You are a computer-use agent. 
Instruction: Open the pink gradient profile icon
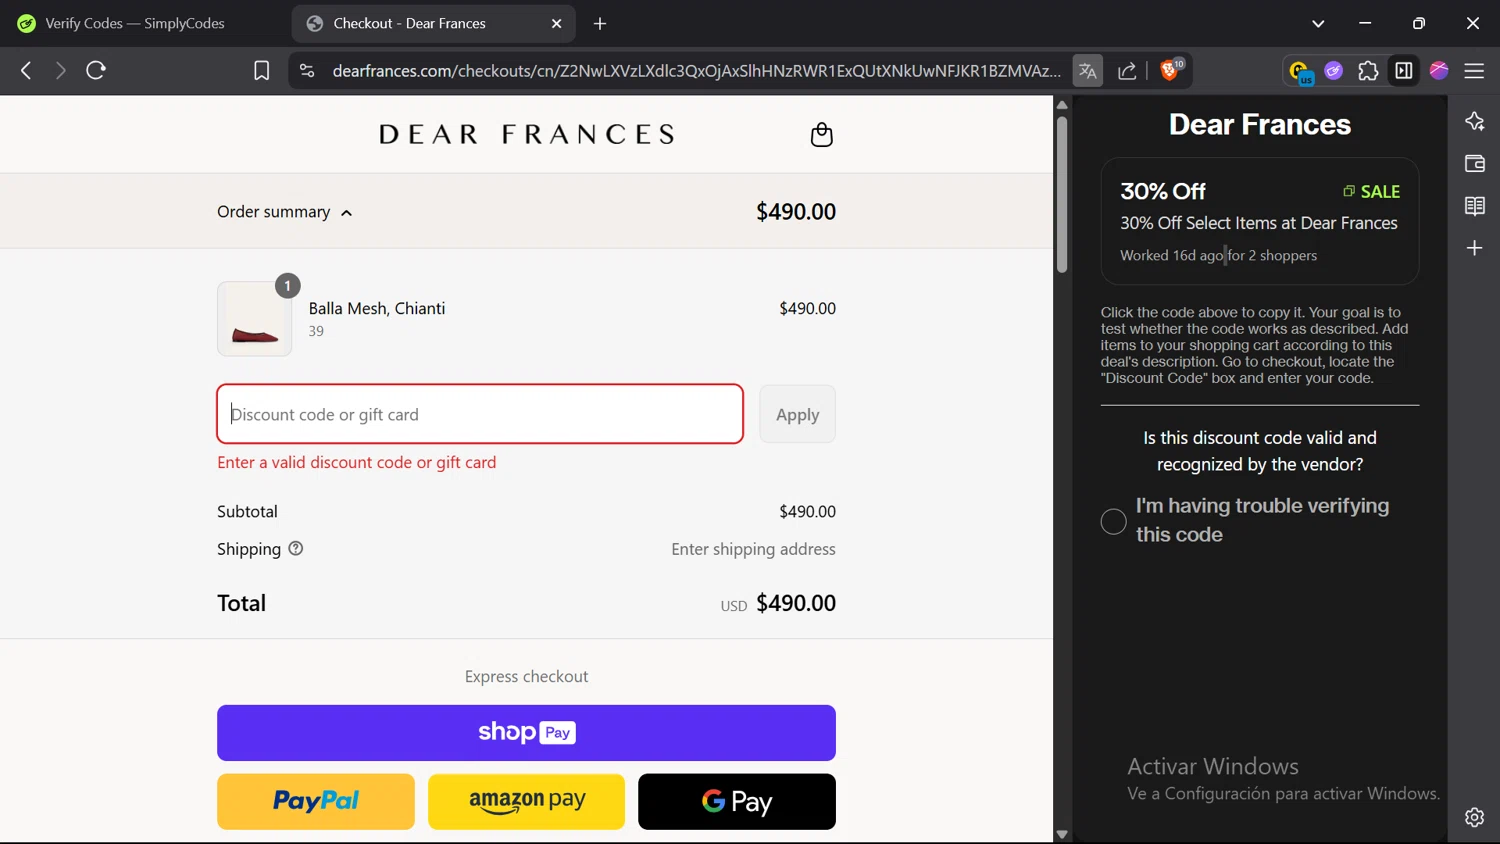1439,70
